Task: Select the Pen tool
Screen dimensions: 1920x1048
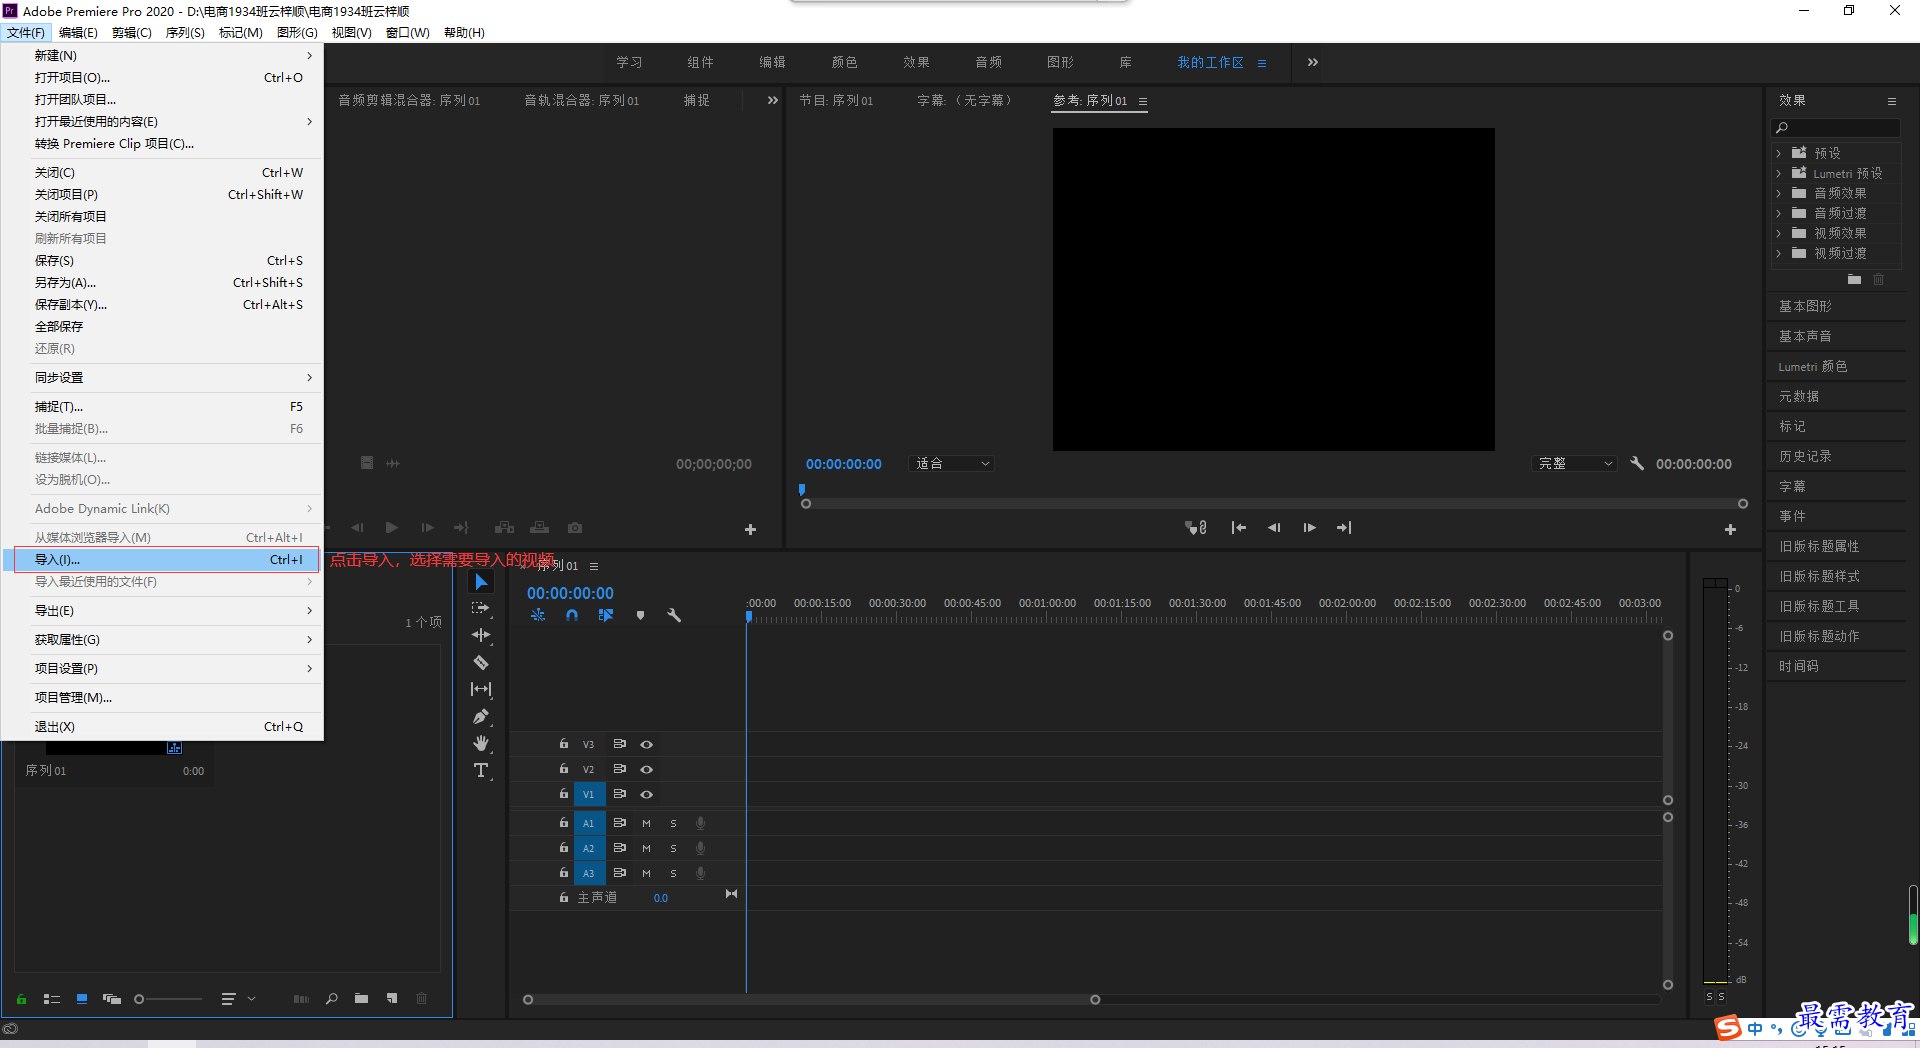Action: click(x=481, y=716)
